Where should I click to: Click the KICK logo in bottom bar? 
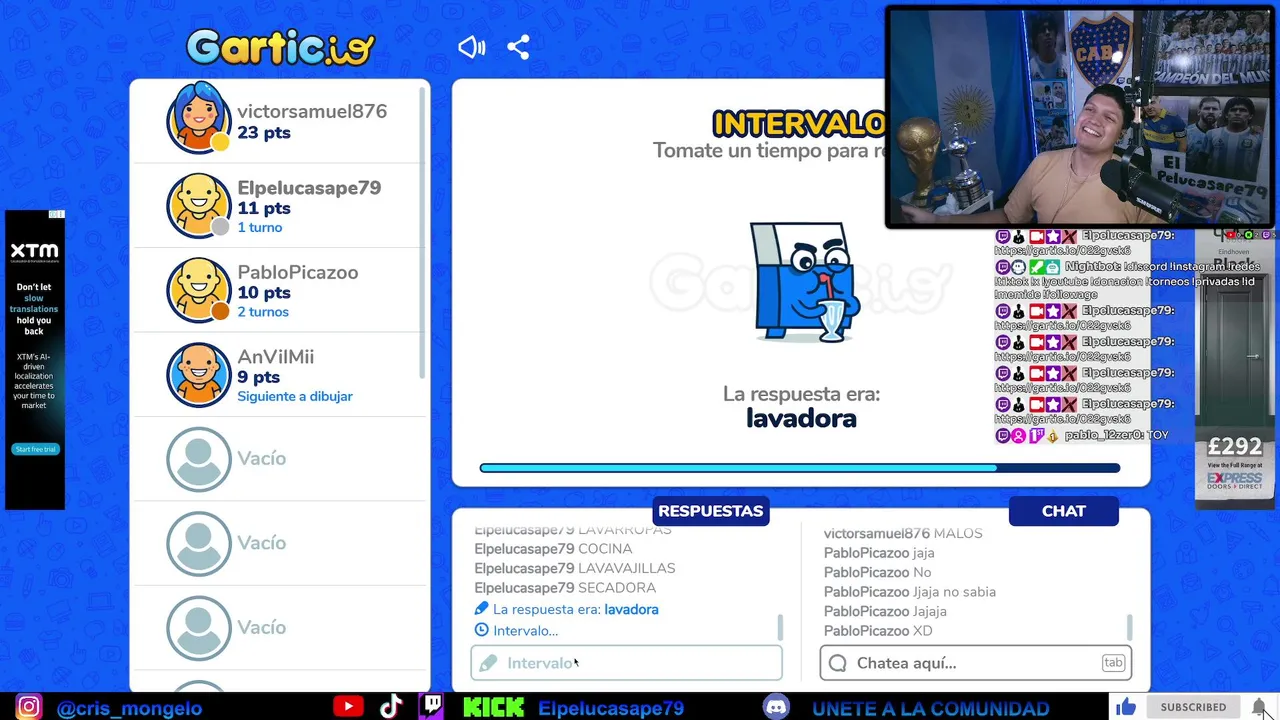(x=493, y=708)
